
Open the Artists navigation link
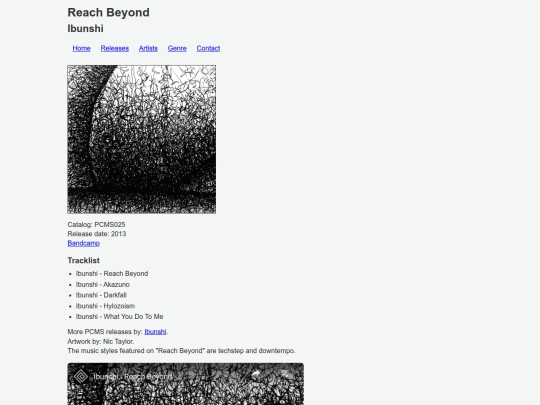click(x=148, y=48)
